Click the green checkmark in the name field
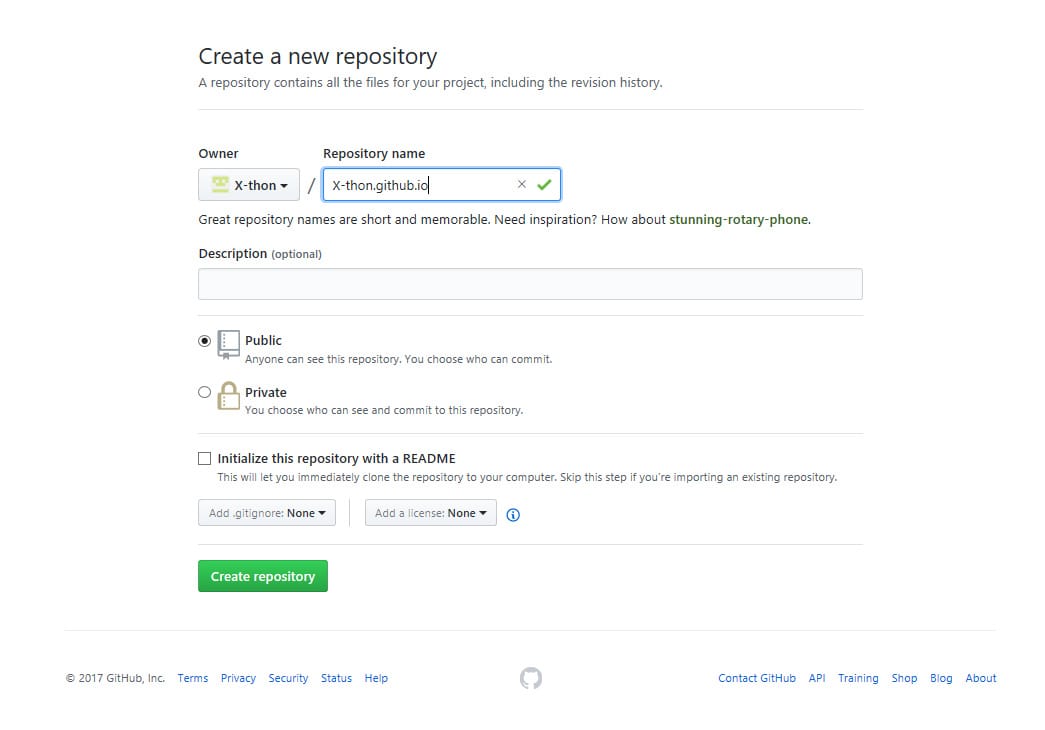 tap(544, 184)
